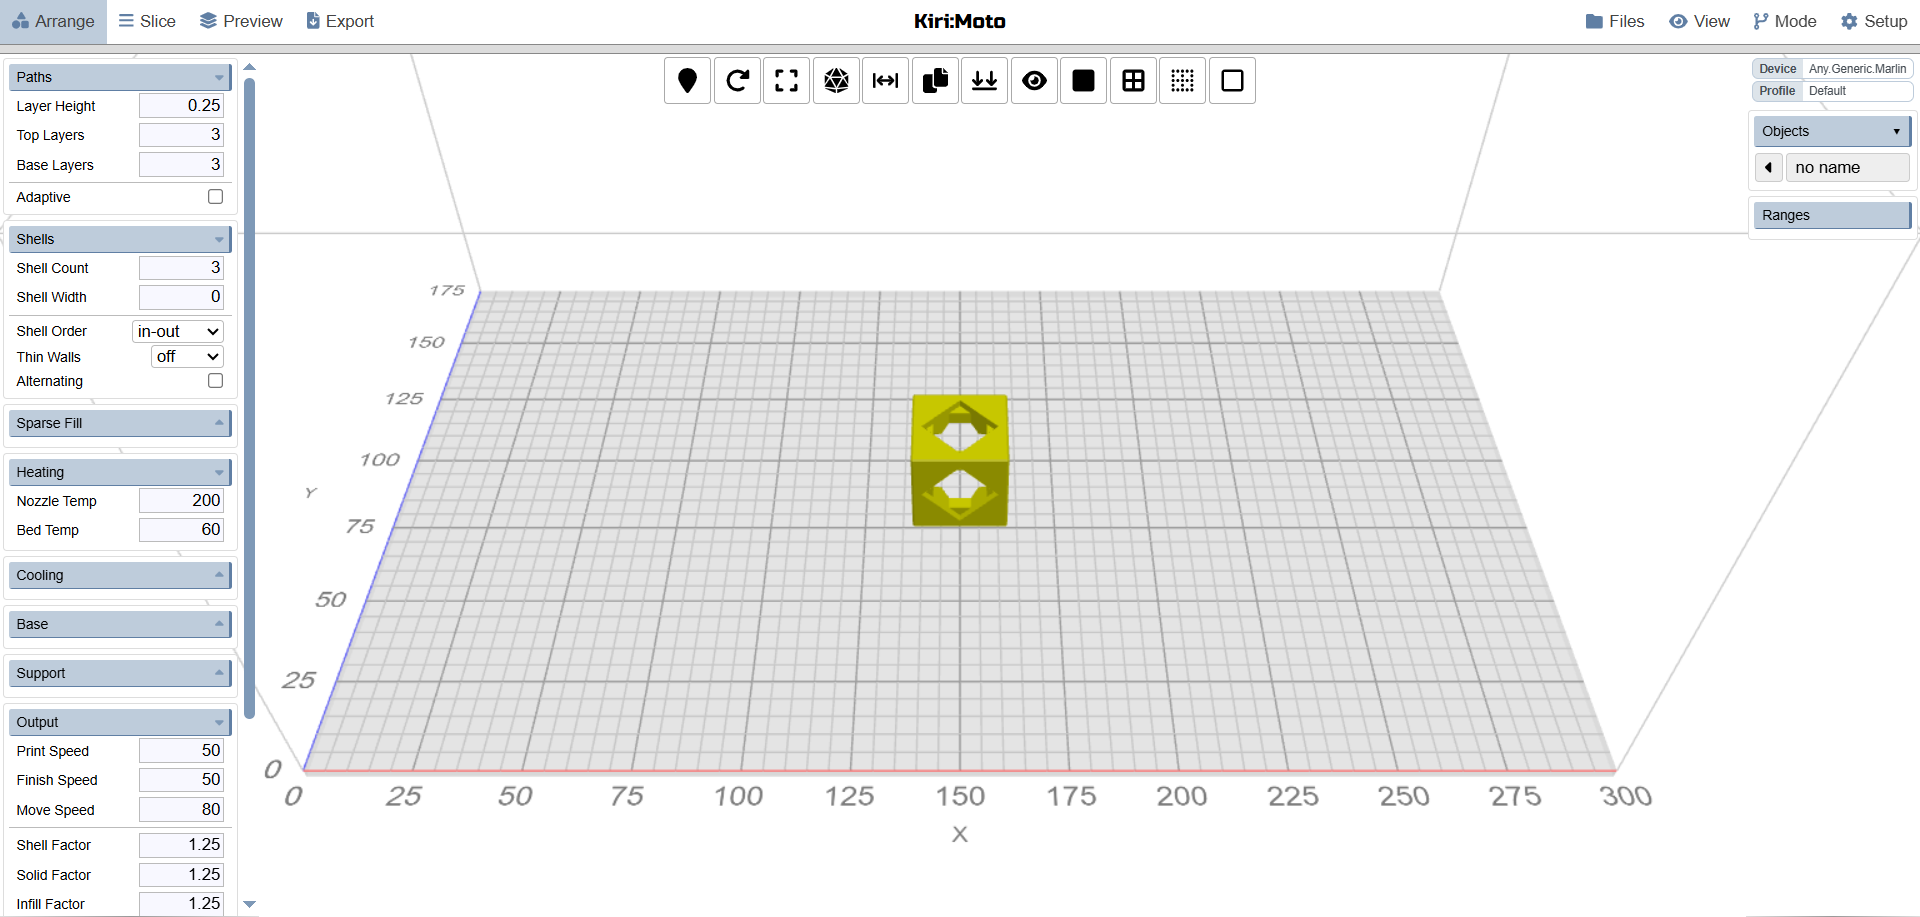Click the left settings panel scrollbar

[x=250, y=400]
